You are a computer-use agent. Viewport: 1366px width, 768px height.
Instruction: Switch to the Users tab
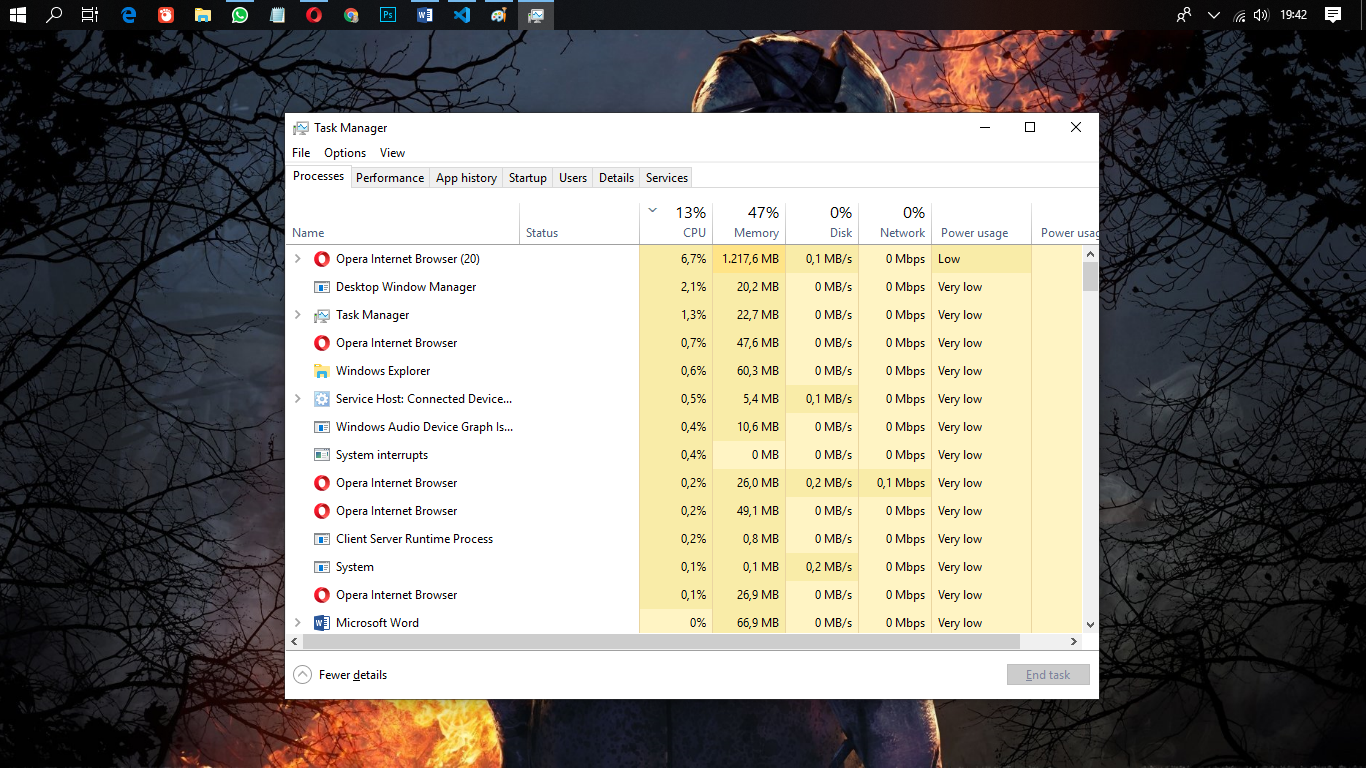coord(573,178)
